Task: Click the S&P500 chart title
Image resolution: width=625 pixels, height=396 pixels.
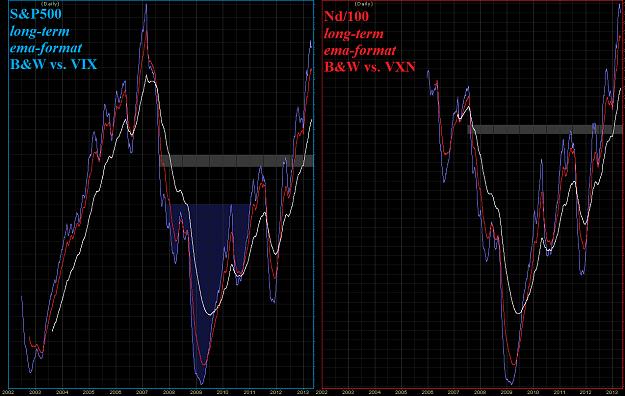Action: click(x=36, y=14)
